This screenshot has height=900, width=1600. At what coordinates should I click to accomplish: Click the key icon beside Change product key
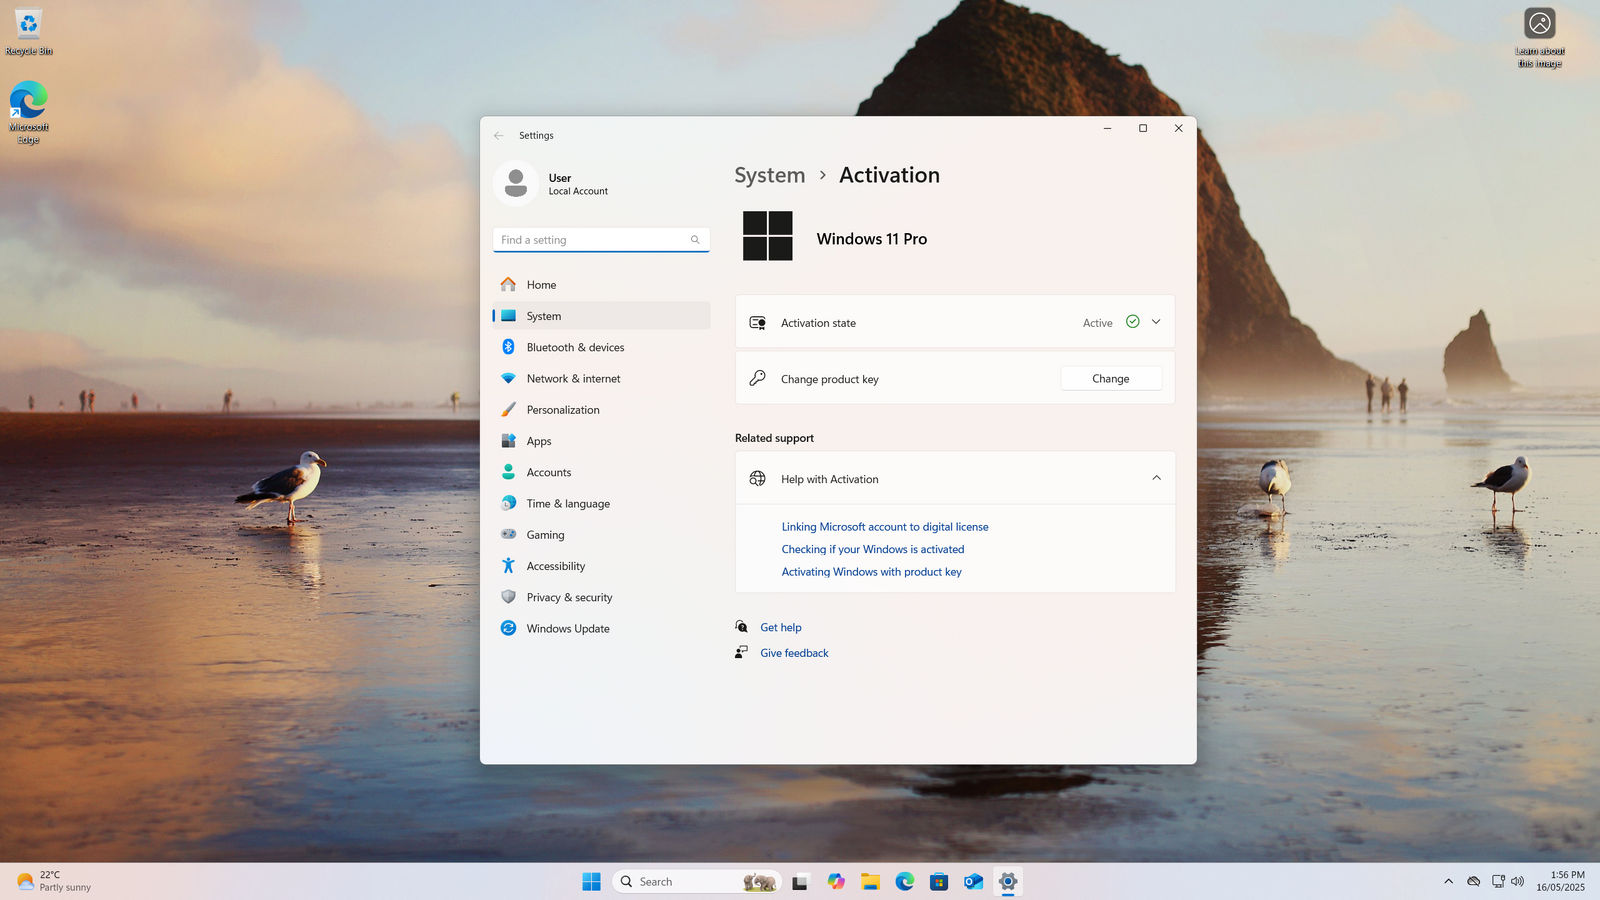(x=758, y=378)
